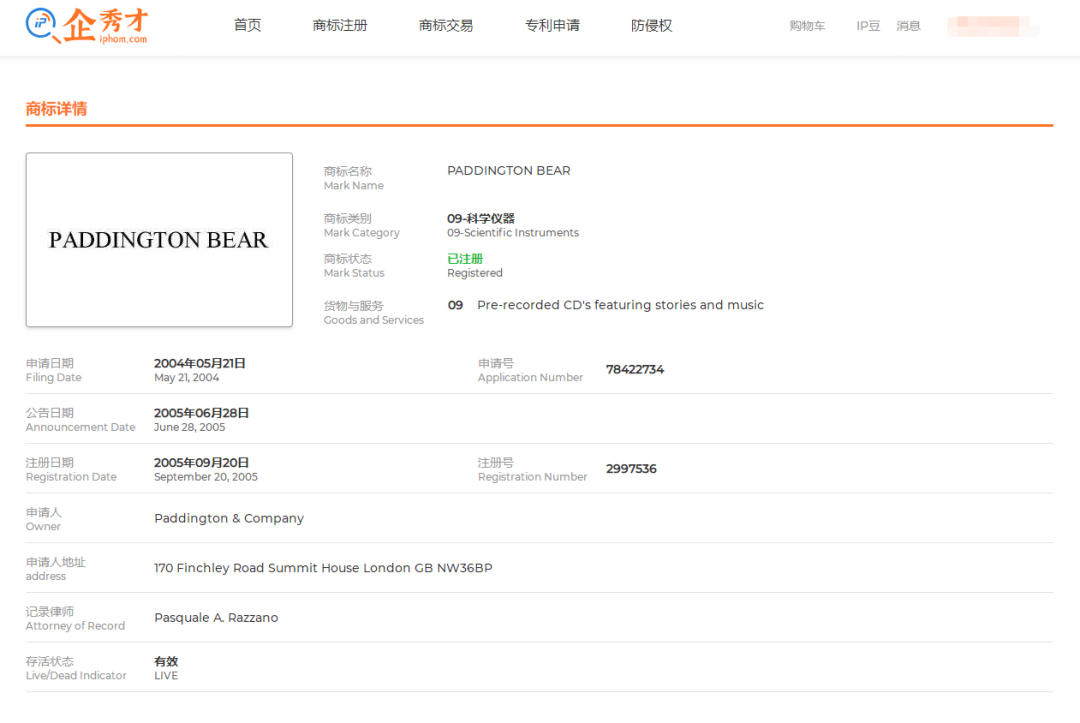Go to 购物车 shopping cart
Image resolution: width=1080 pixels, height=723 pixels.
pos(807,26)
